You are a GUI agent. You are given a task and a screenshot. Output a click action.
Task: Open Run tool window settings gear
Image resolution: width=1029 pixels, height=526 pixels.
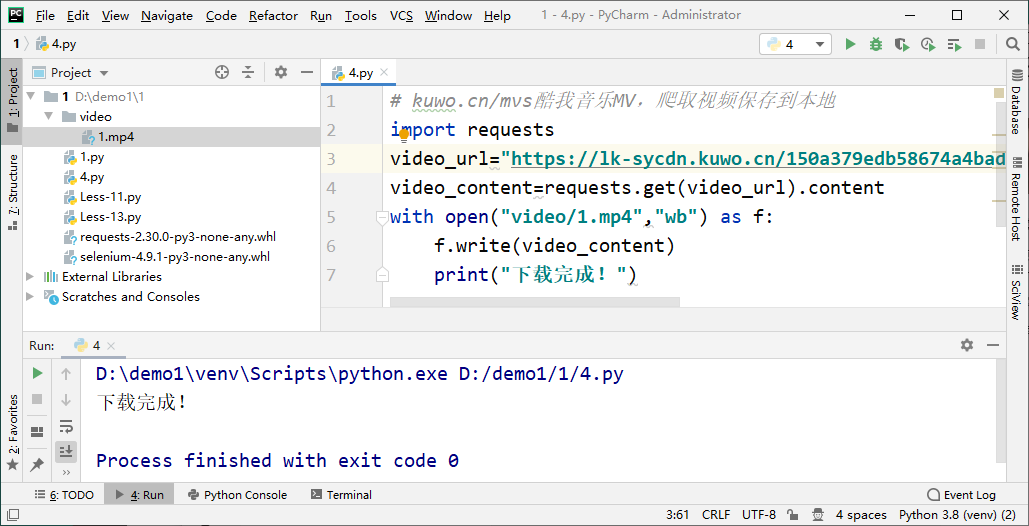tap(966, 345)
